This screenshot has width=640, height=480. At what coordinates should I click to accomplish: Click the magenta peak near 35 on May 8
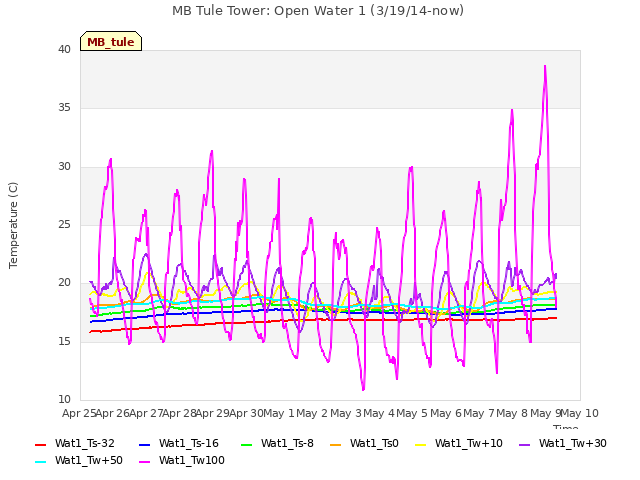click(512, 110)
